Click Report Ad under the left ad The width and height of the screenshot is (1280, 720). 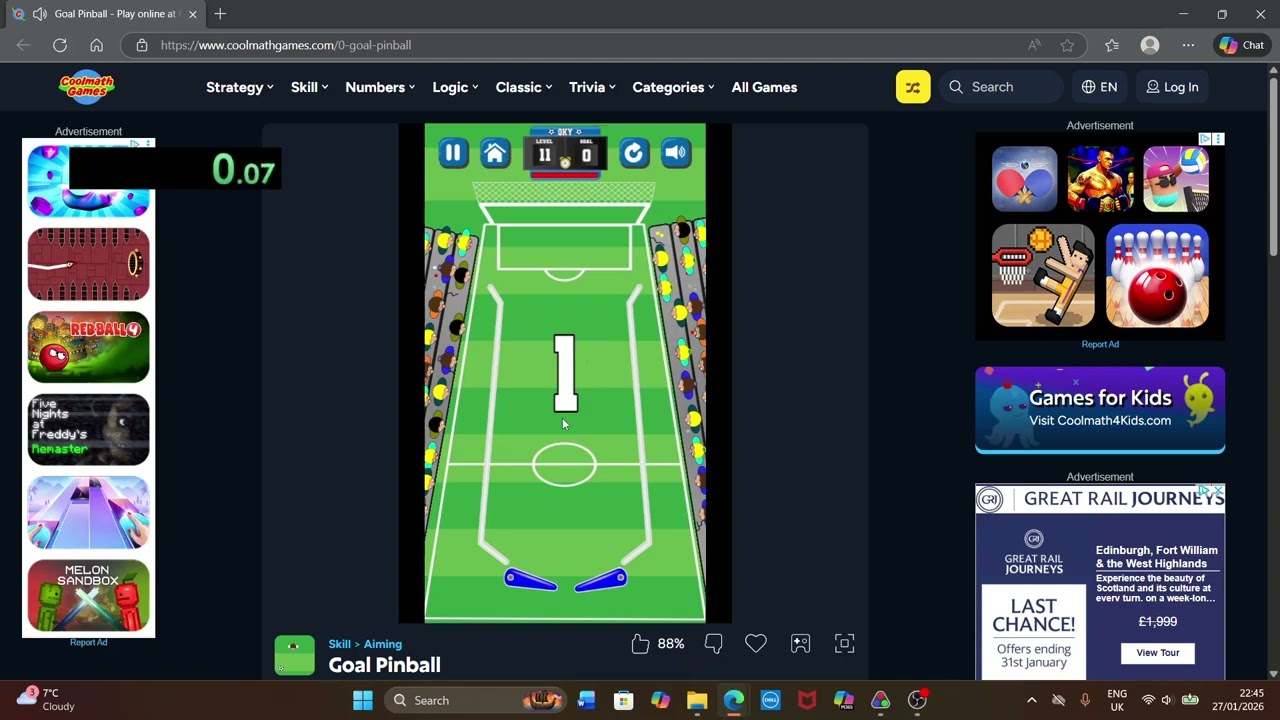pyautogui.click(x=88, y=642)
